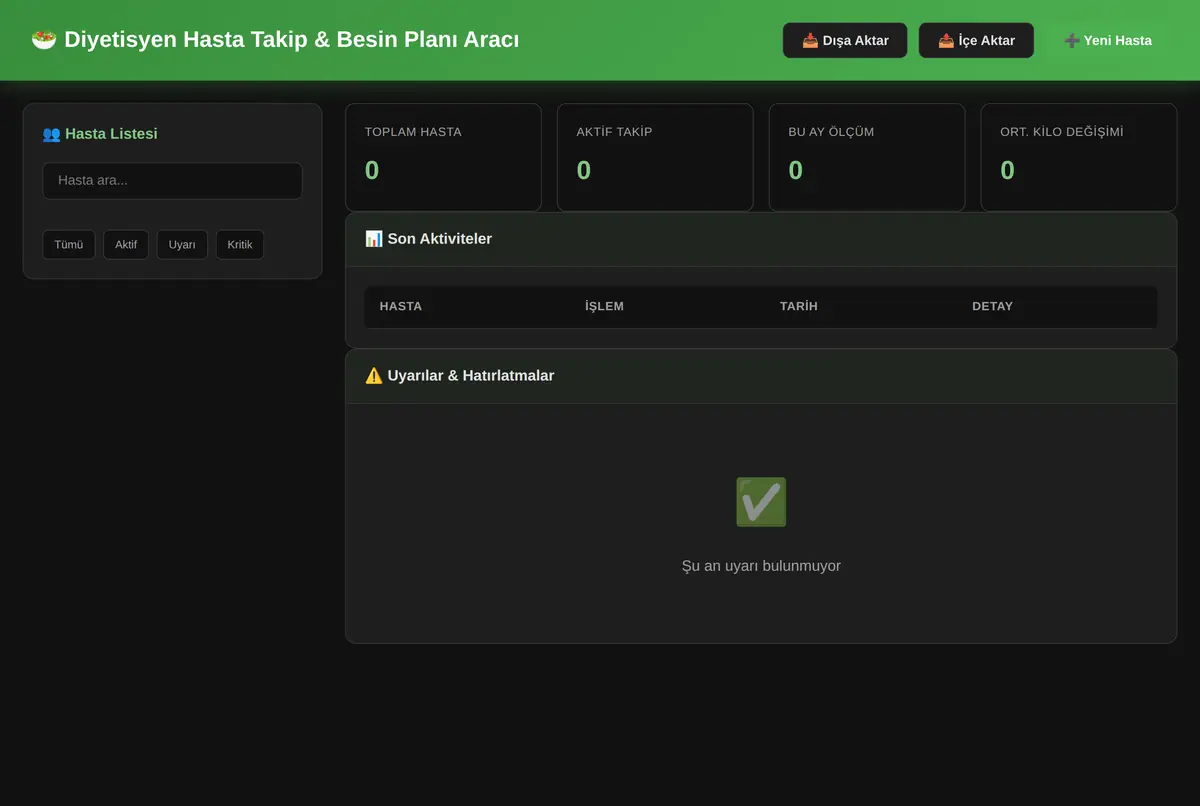Click the 'Hasta Listesi' panel heading
The image size is (1200, 806).
tap(111, 134)
